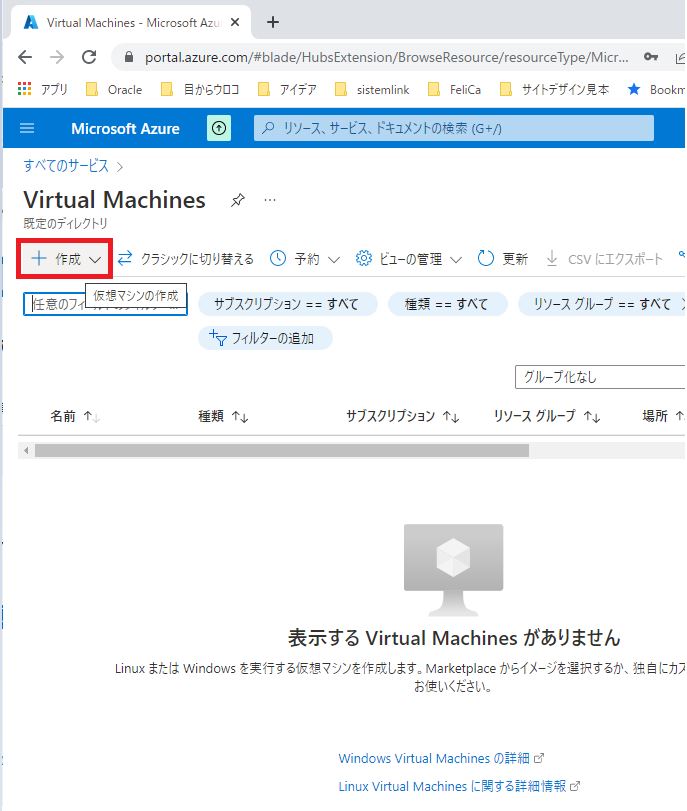The image size is (687, 811).
Task: Click the browser forward arrow
Action: [57, 57]
